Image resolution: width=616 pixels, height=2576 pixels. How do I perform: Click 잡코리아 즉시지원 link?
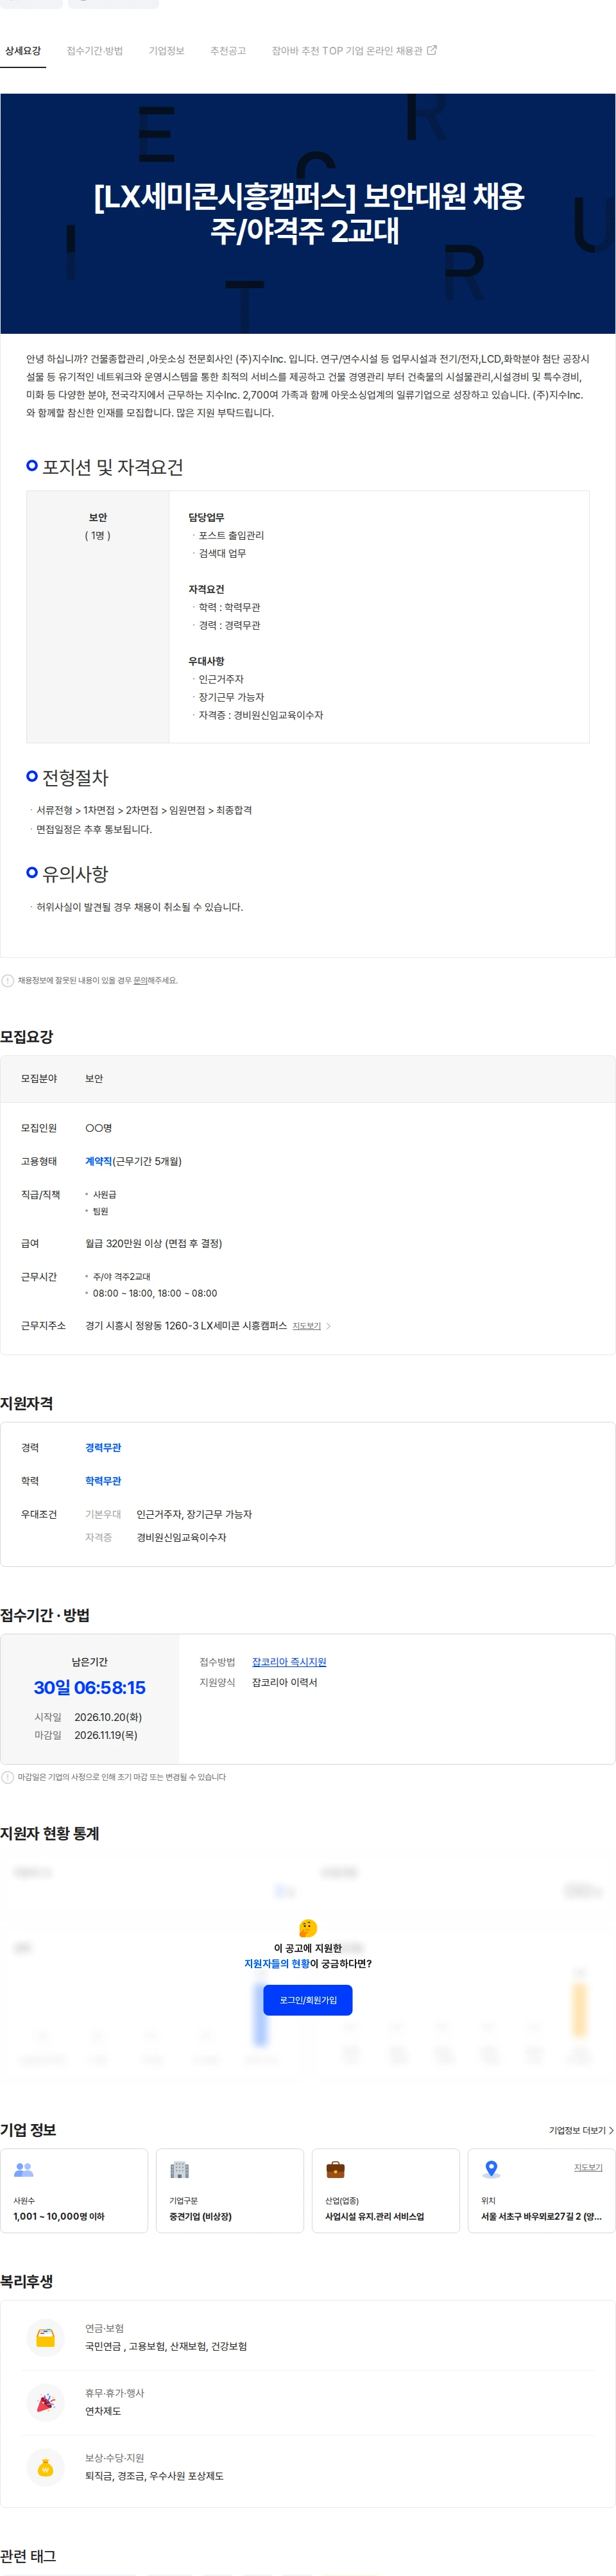pyautogui.click(x=289, y=1662)
